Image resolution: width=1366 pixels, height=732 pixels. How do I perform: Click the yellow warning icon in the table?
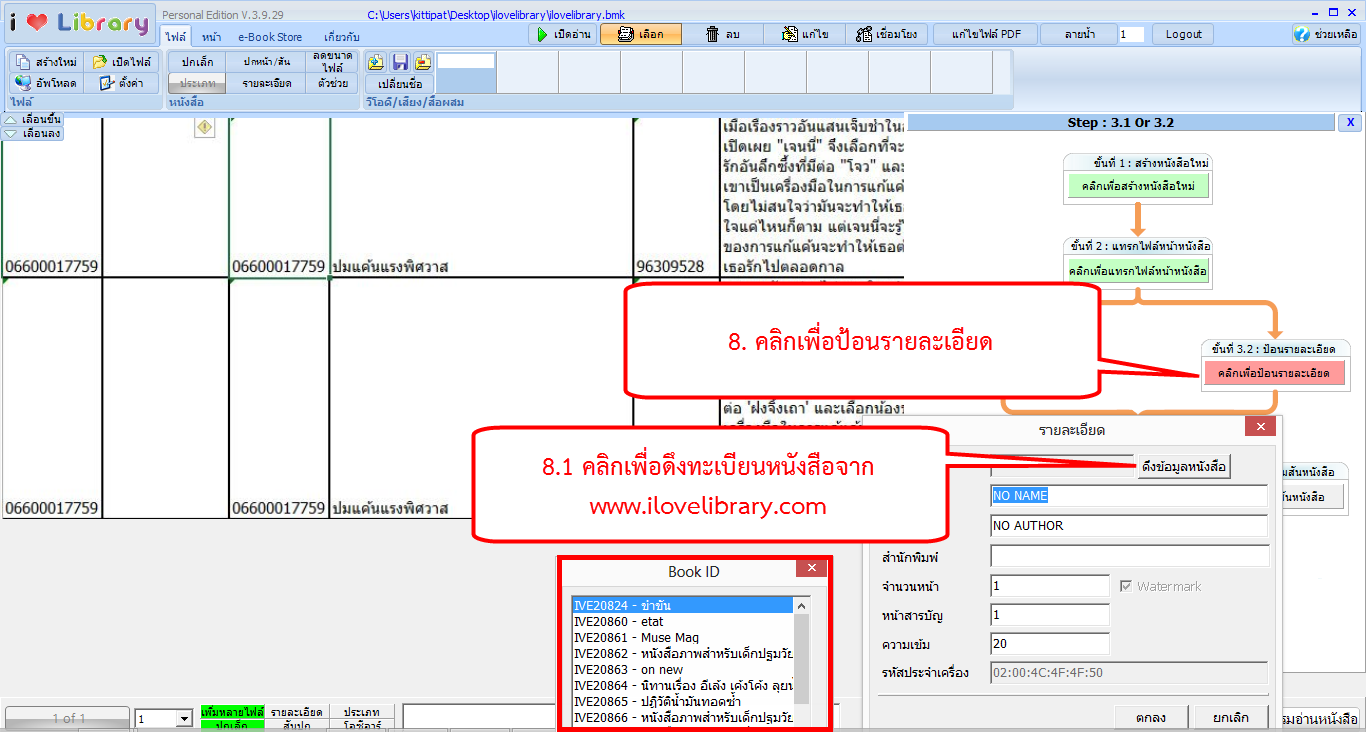click(204, 127)
